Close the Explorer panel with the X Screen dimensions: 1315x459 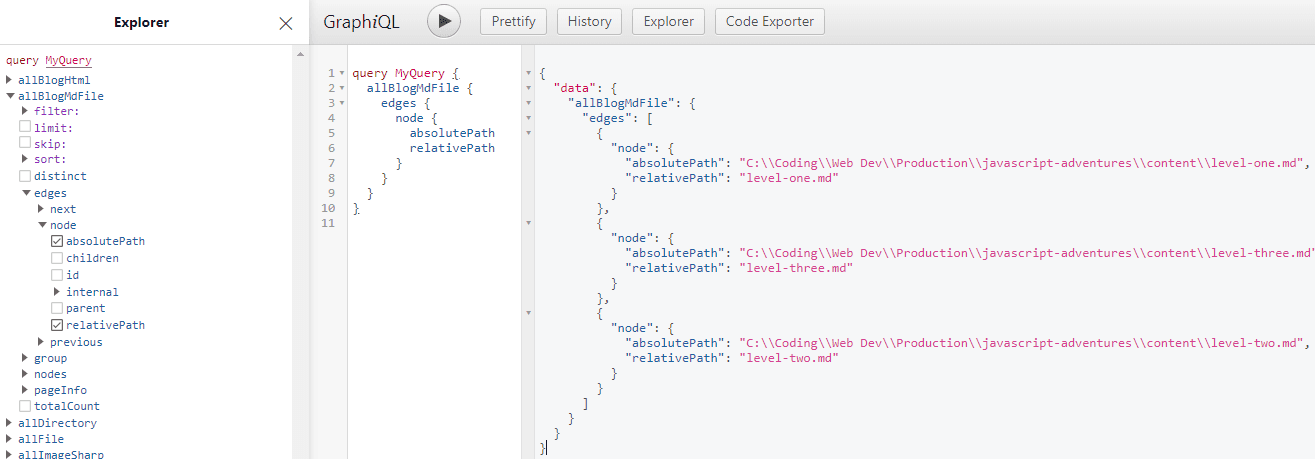286,23
